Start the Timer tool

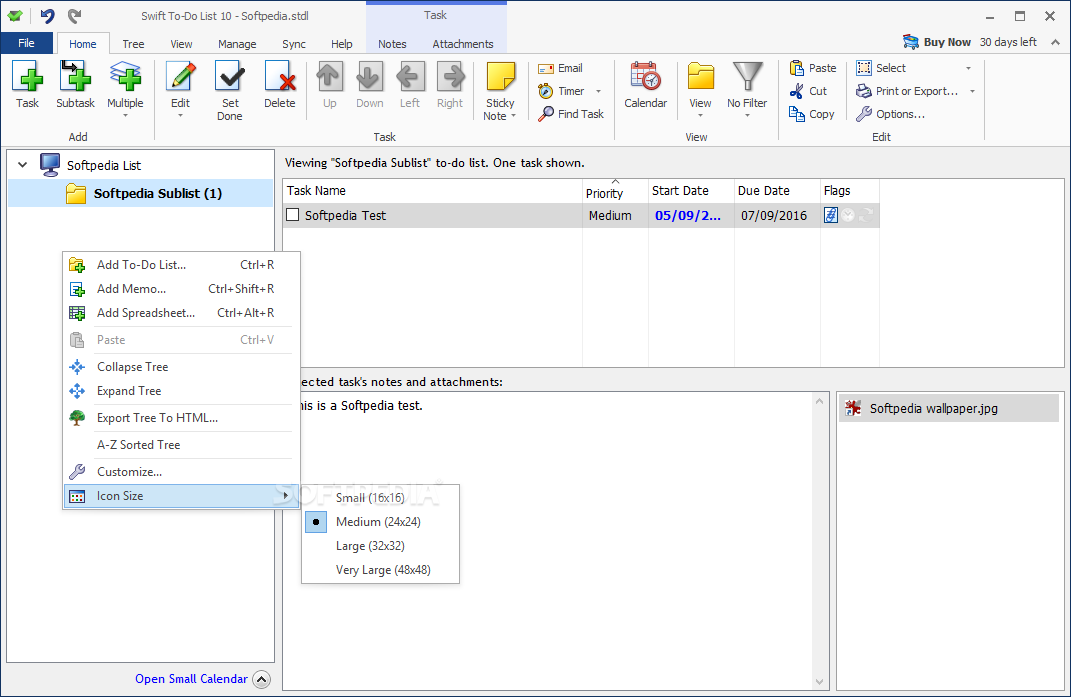coord(561,91)
